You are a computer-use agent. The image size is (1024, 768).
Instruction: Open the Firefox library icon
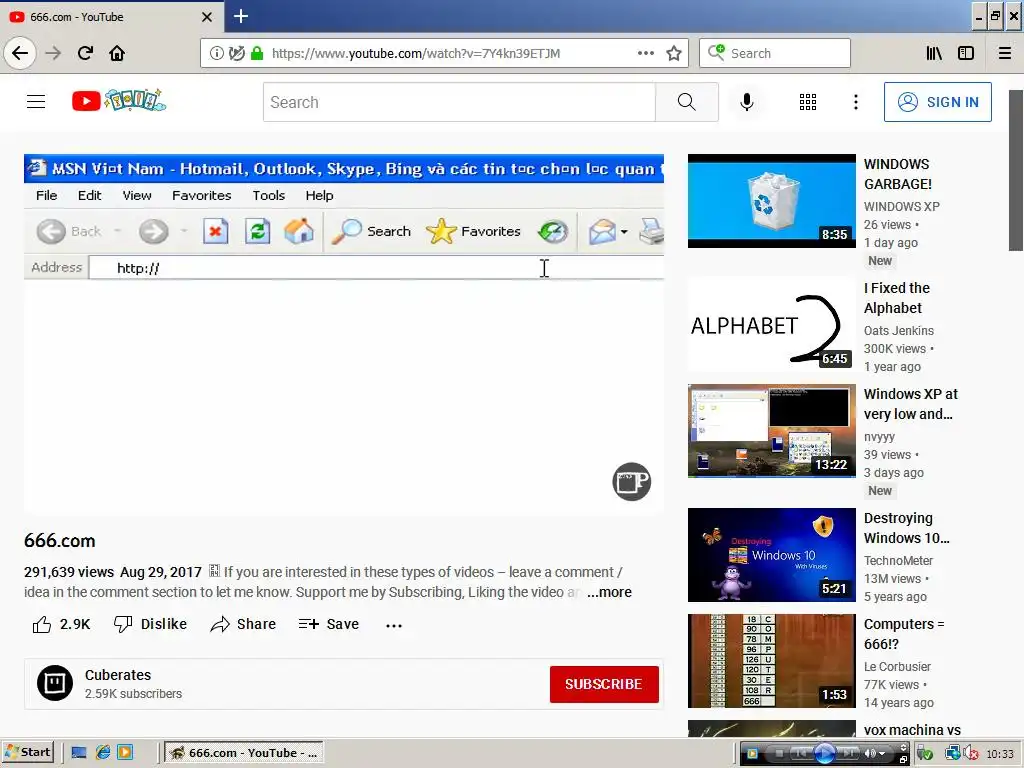coord(934,53)
